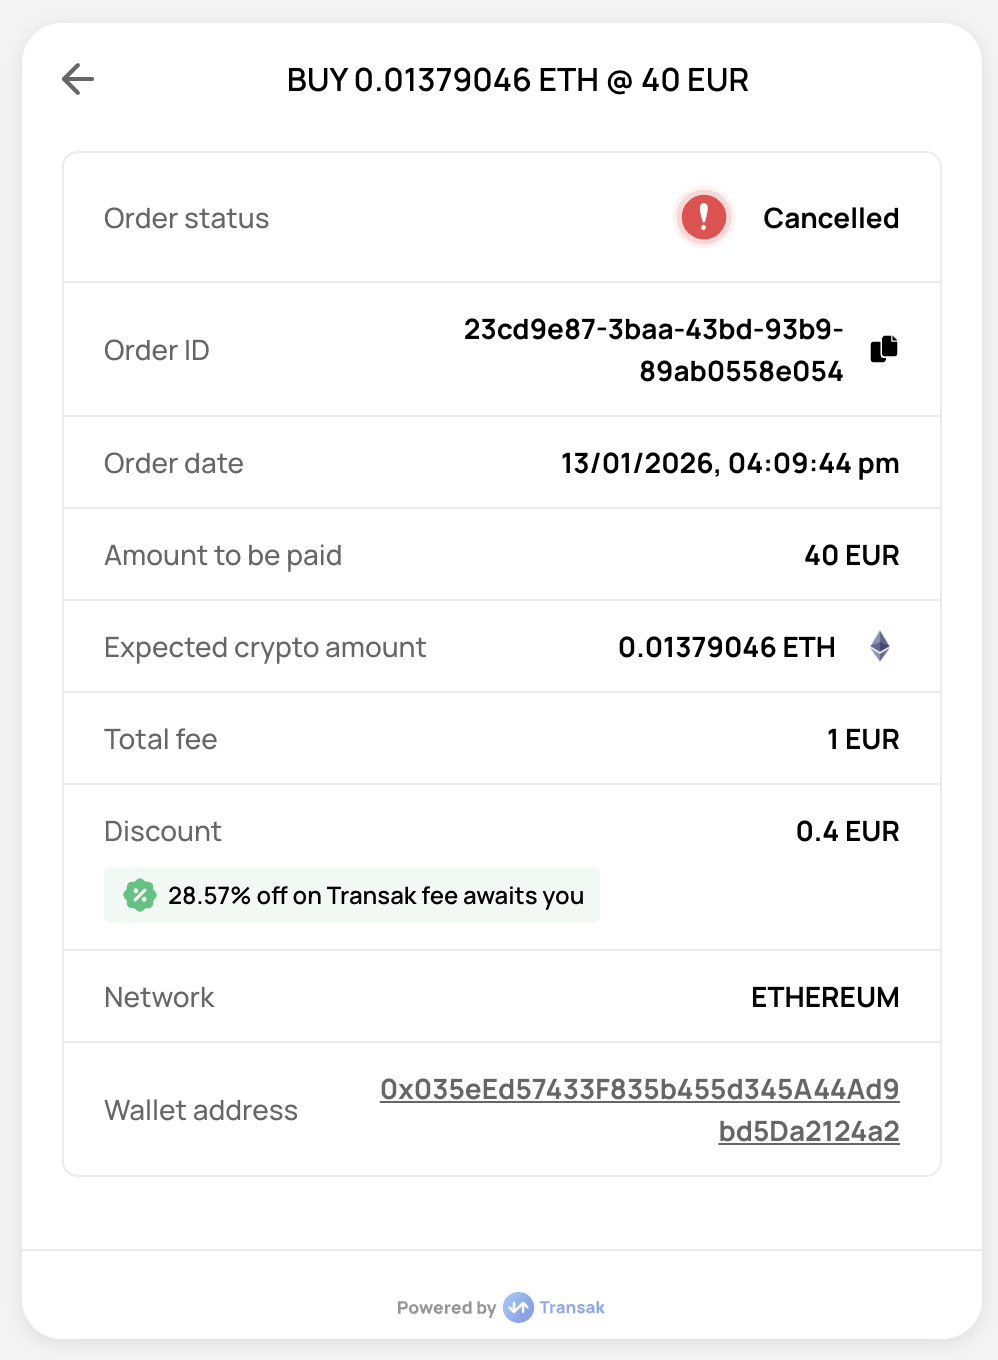Click the green discount percent badge icon
Screen dimensions: 998x1360
pos(140,895)
